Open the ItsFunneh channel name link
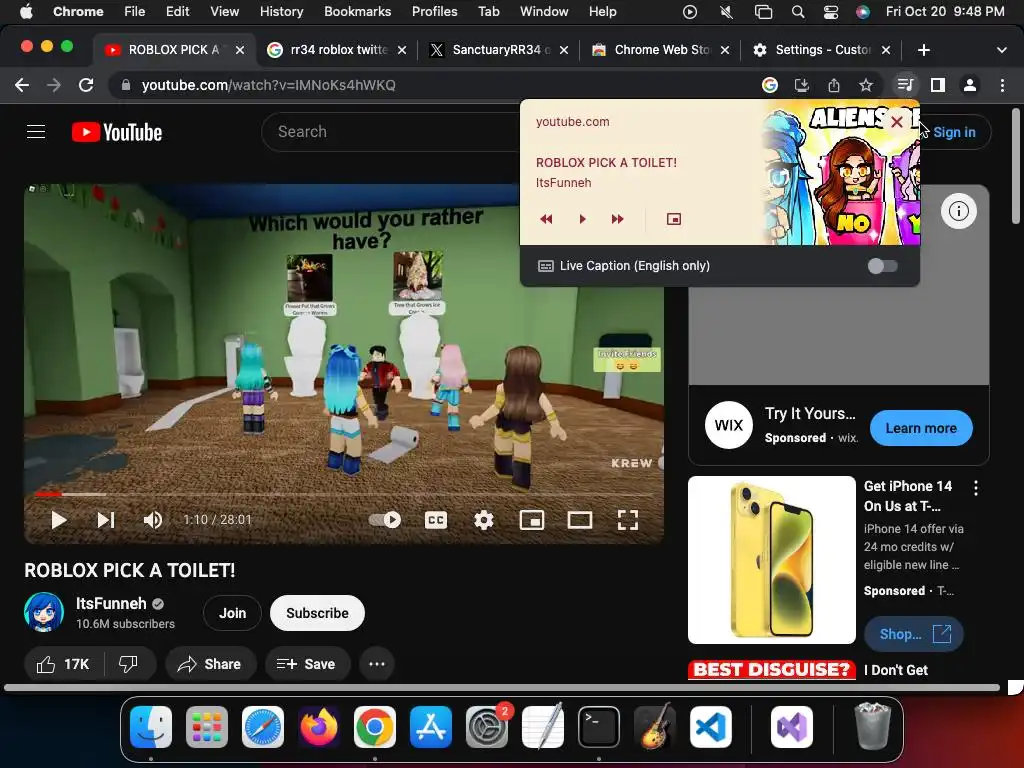 pos(111,603)
